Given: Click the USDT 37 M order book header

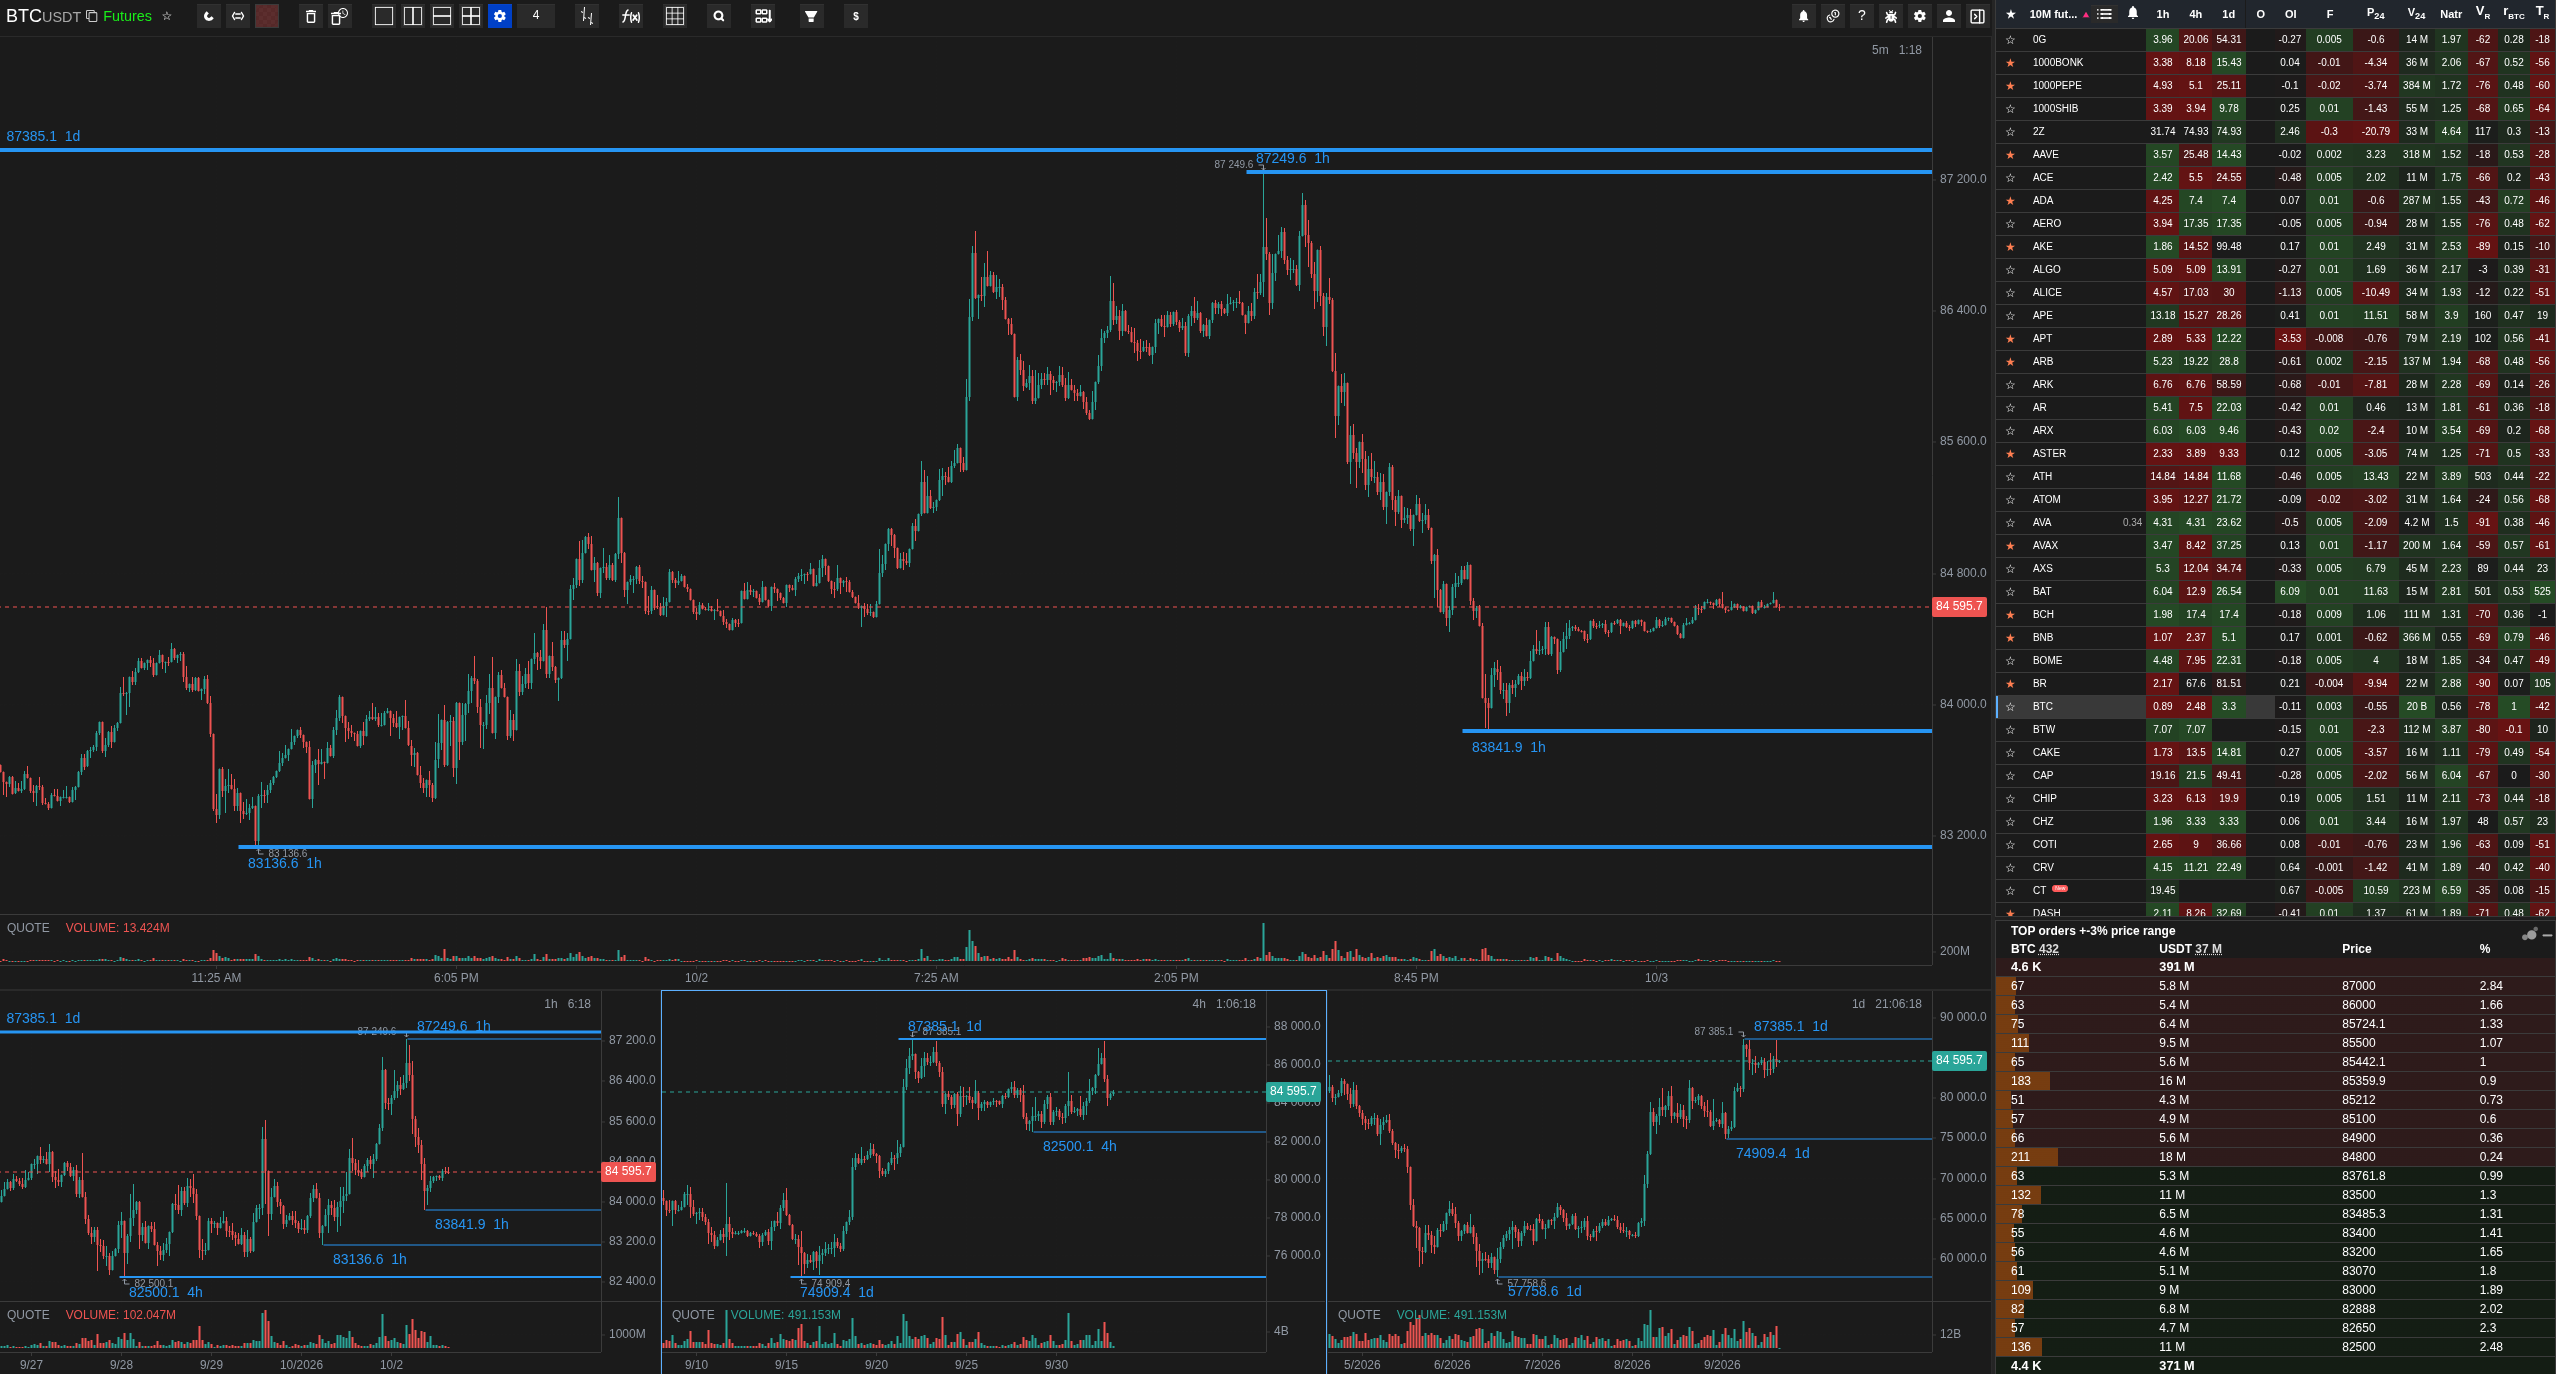Looking at the screenshot, I should click(x=2190, y=949).
